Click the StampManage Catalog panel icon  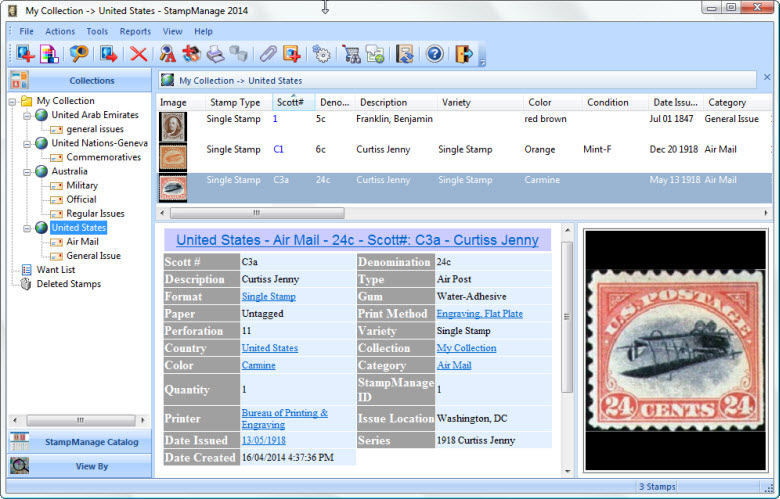pyautogui.click(x=19, y=441)
